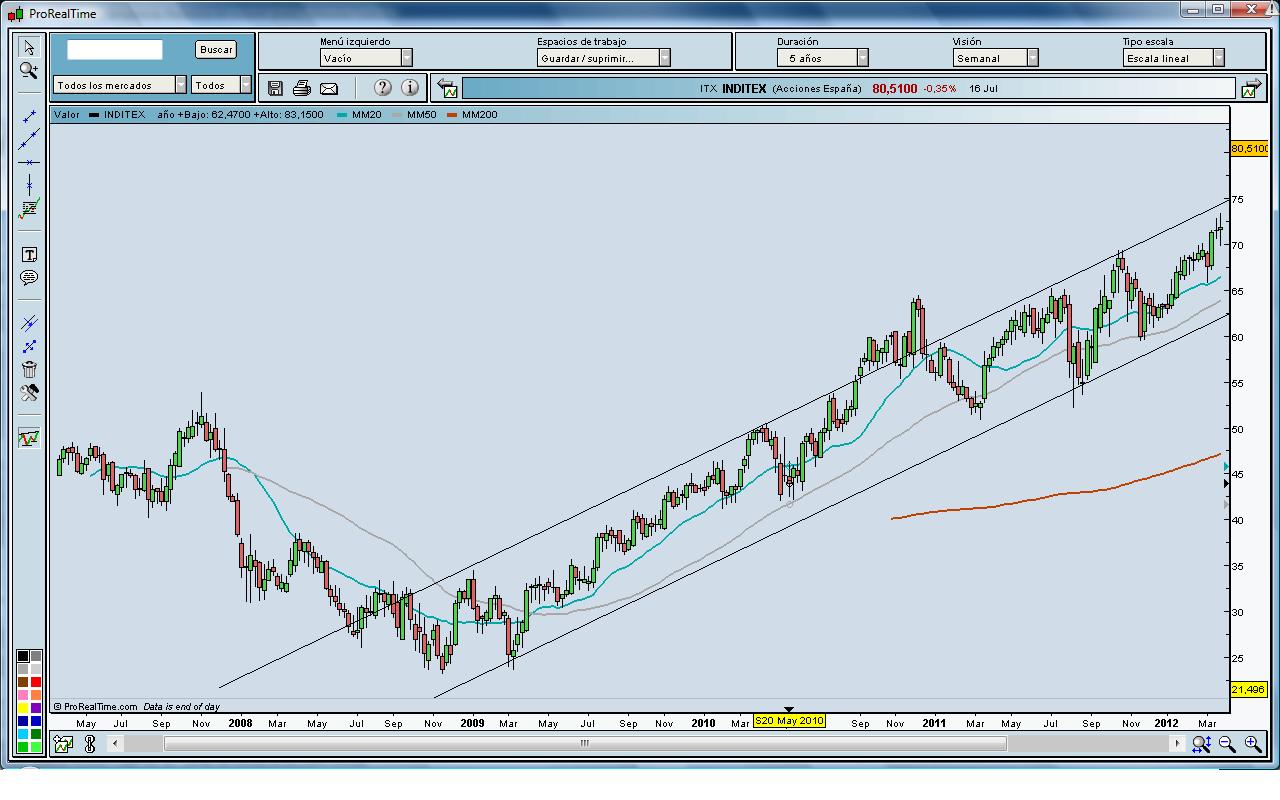Screen dimensions: 1280x800
Task: Click the orange "80,5100" price axis label
Action: click(1249, 149)
